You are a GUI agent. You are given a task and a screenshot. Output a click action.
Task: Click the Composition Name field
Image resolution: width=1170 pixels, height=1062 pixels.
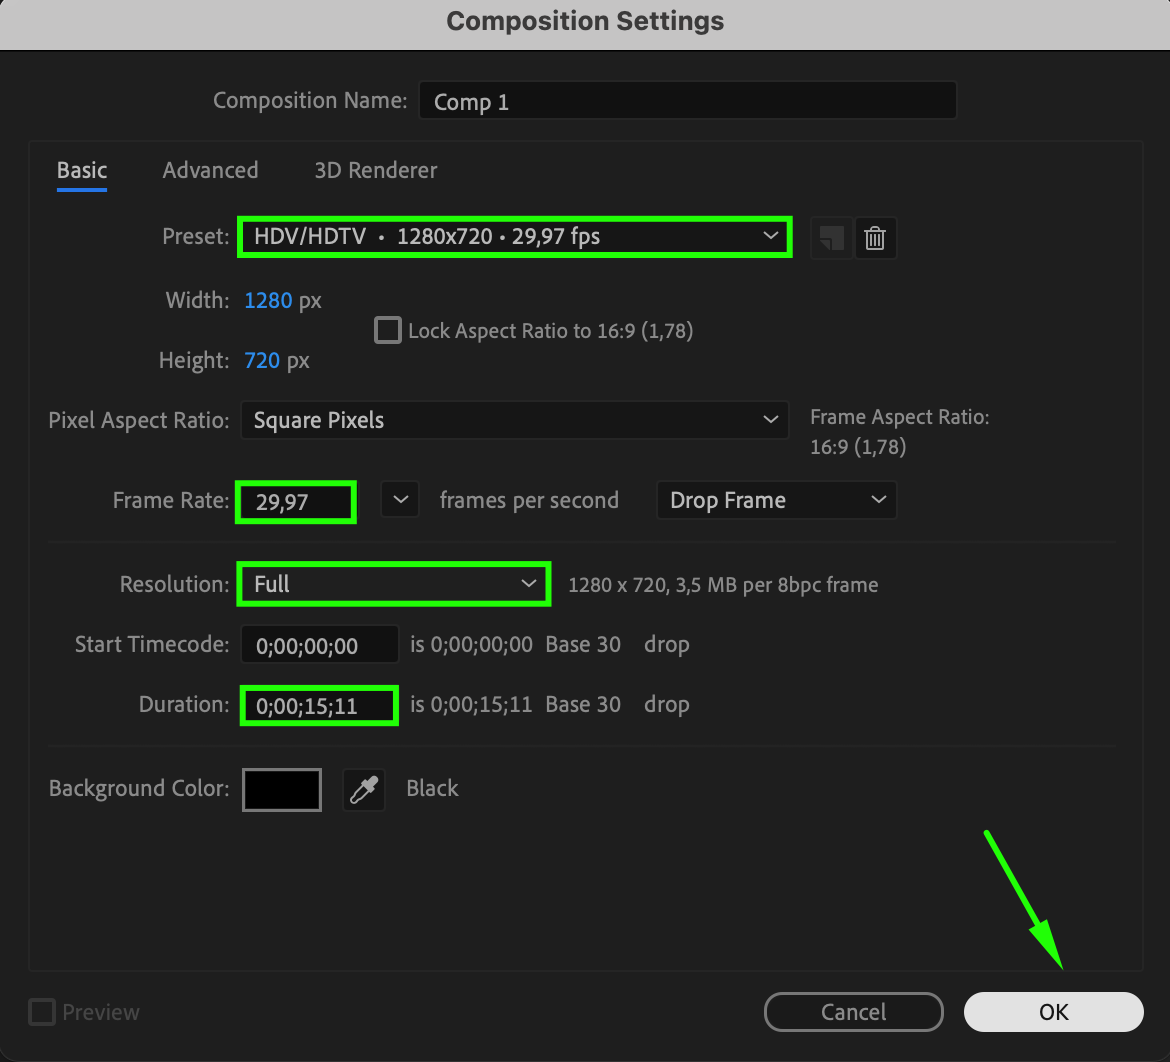[687, 101]
